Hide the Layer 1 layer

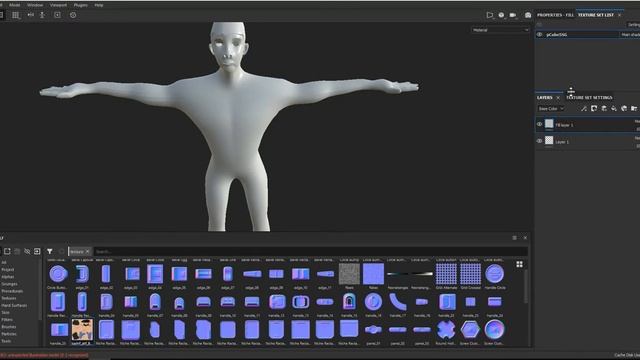(540, 141)
